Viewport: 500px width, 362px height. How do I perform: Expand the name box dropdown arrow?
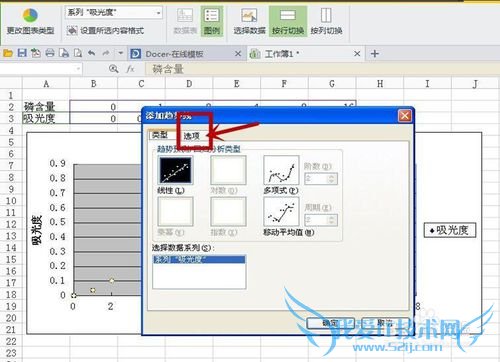click(x=78, y=69)
